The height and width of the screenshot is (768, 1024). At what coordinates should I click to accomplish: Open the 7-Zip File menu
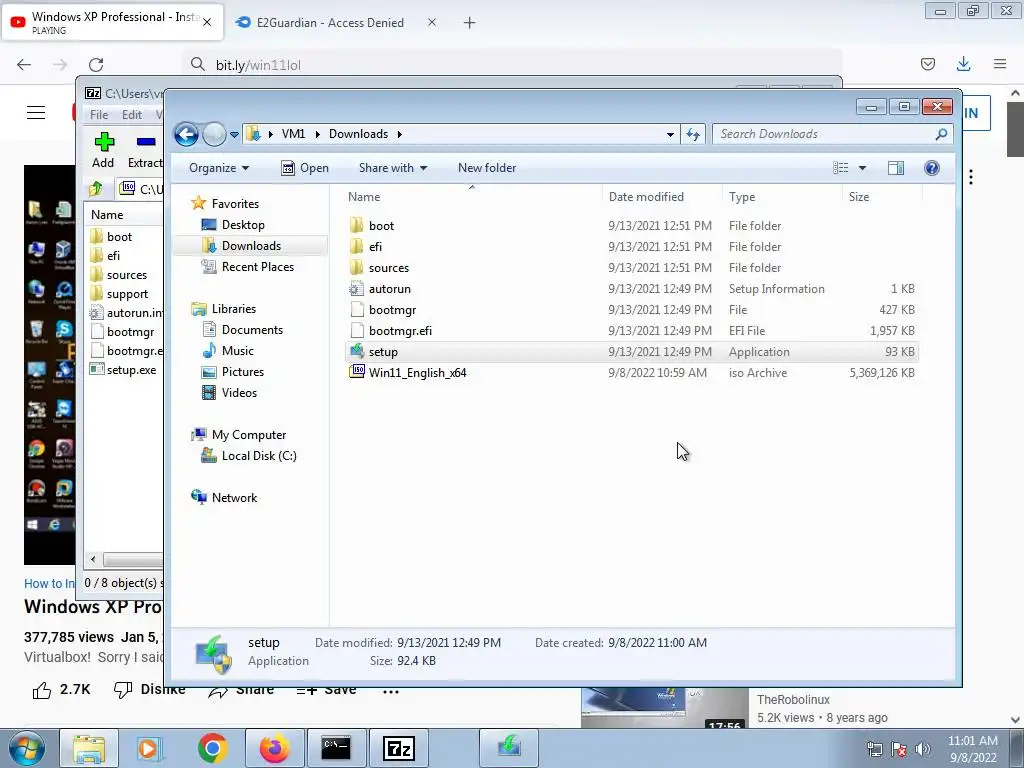tap(99, 115)
